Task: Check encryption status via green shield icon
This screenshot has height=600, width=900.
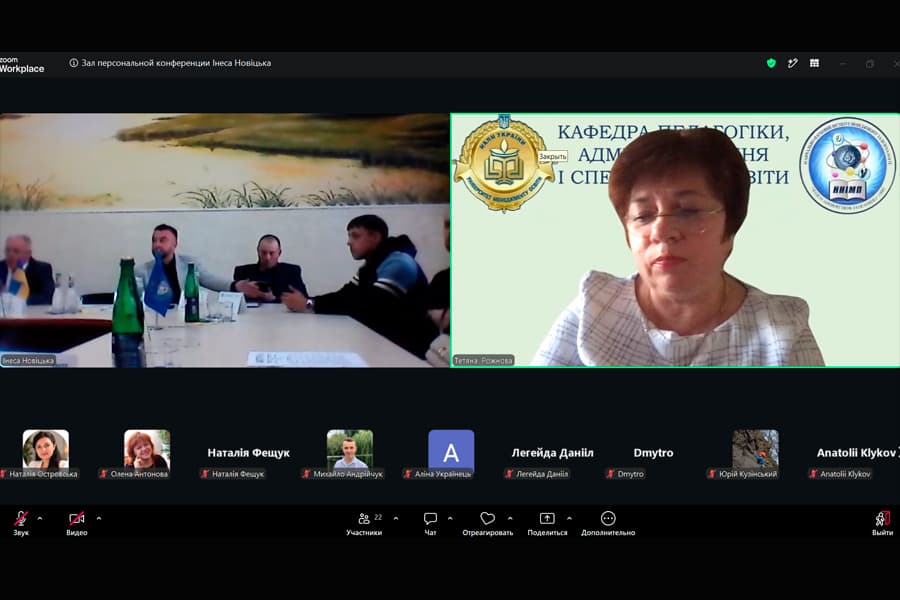Action: pos(771,63)
